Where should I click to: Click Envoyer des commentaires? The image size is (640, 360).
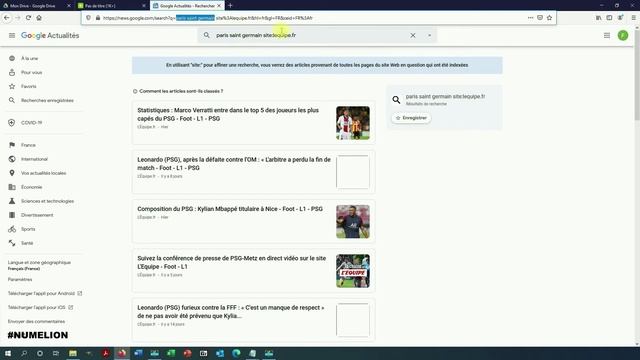click(36, 321)
